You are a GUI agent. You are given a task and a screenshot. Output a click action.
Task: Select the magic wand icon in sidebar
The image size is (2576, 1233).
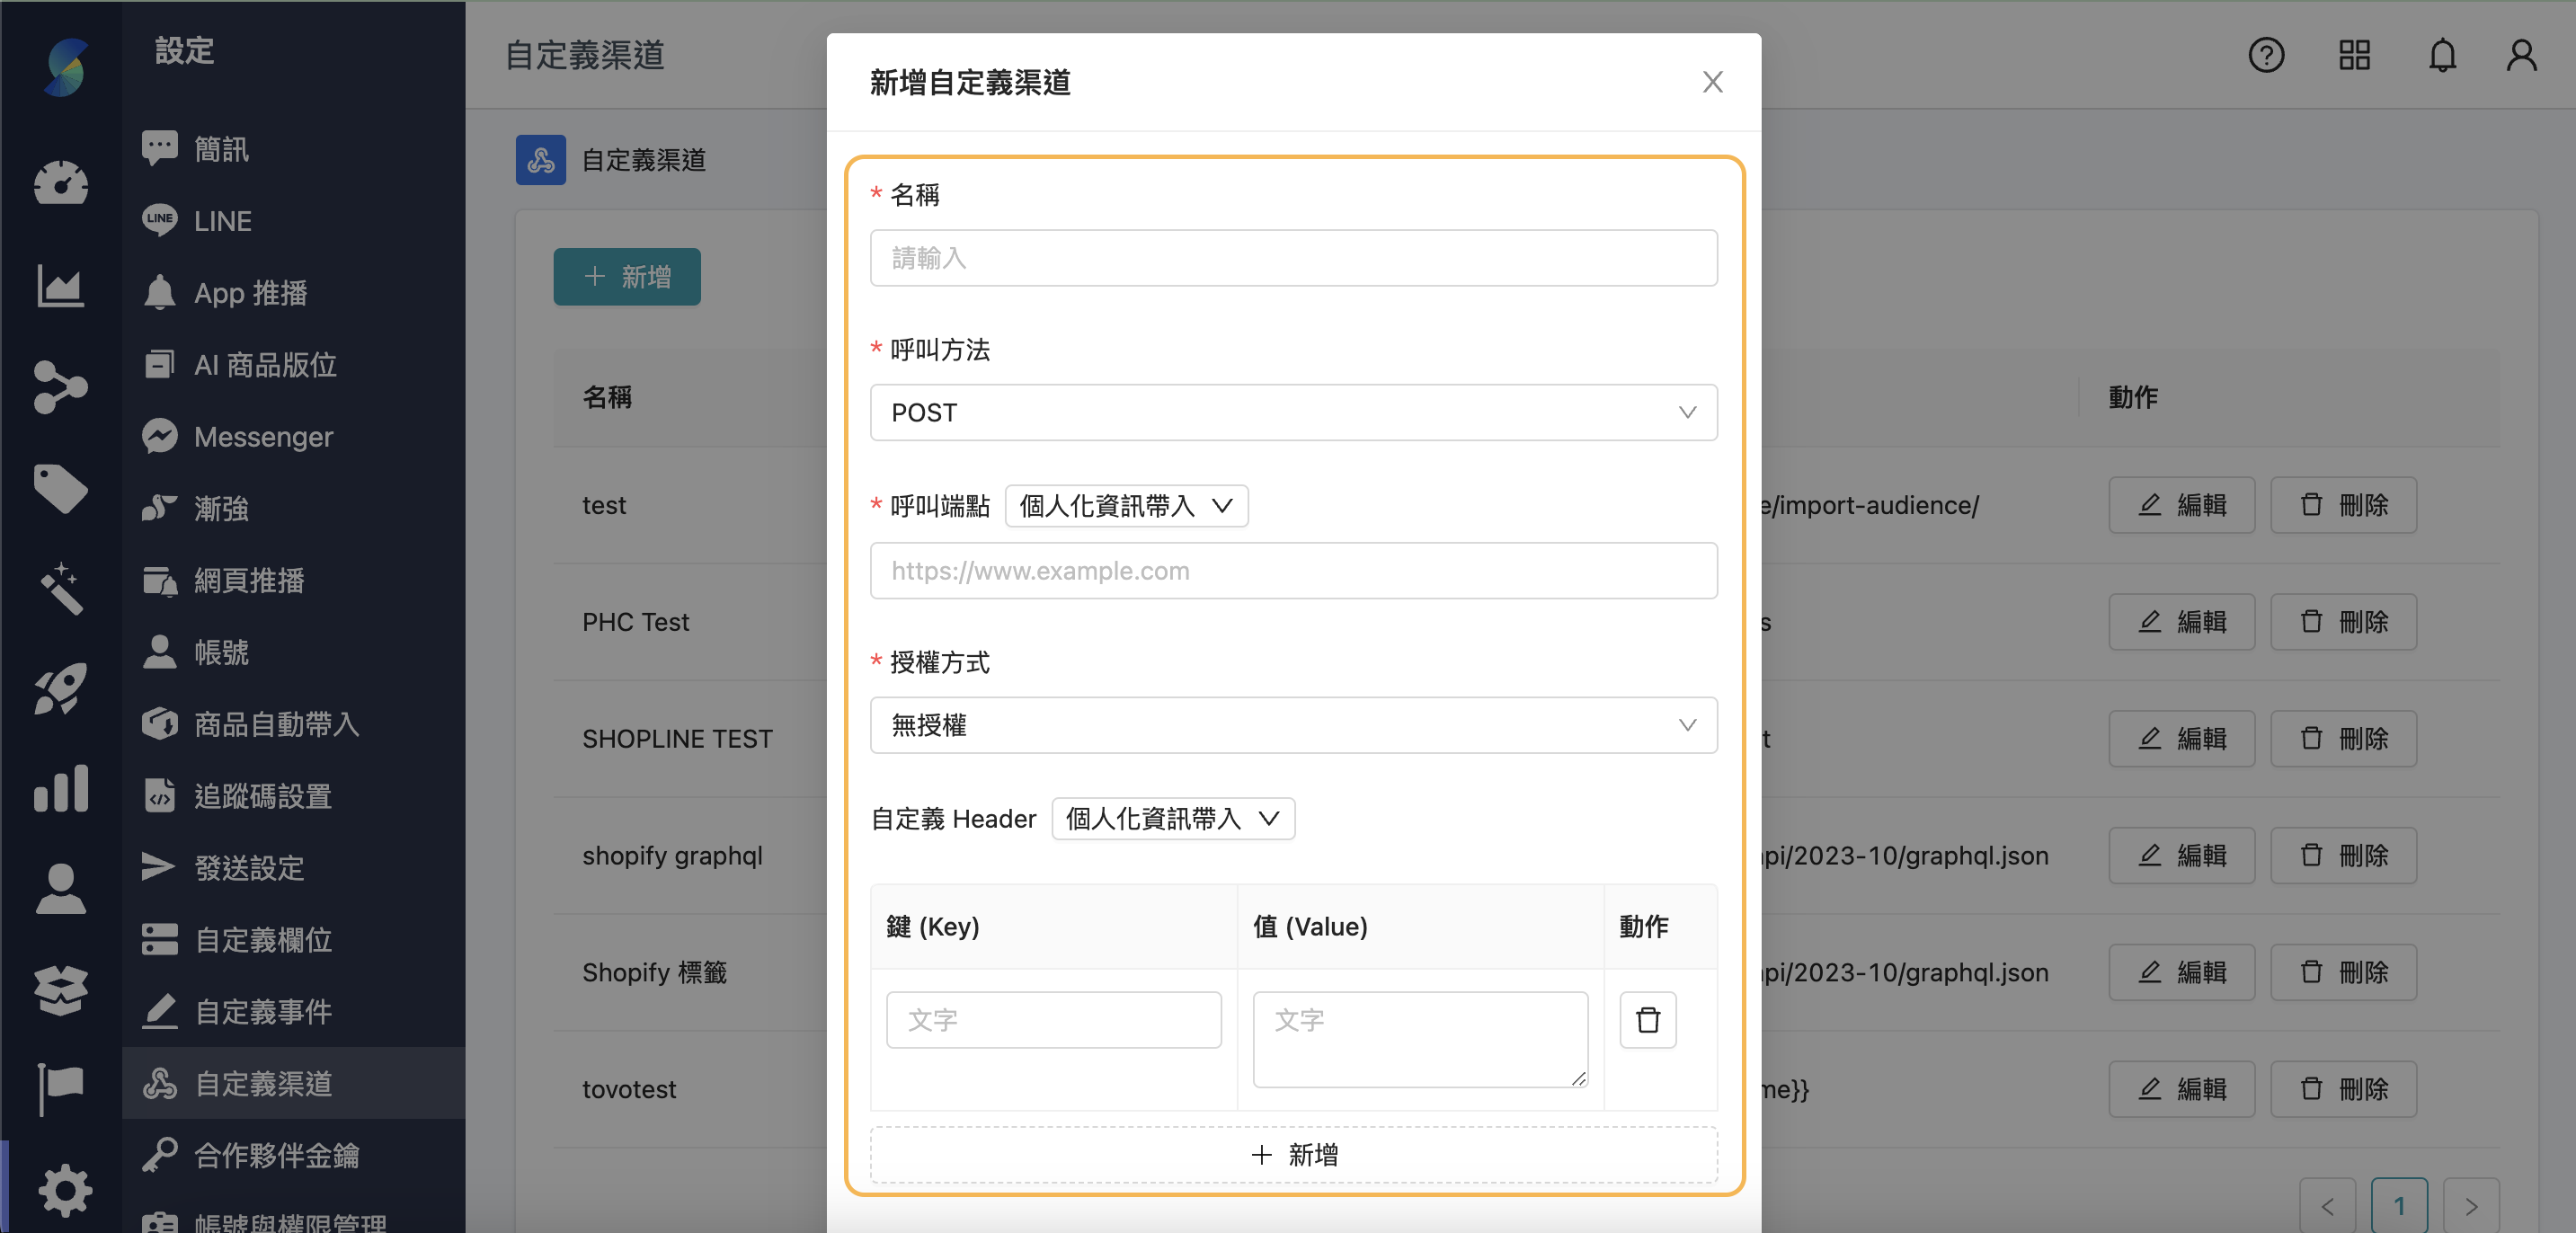(x=60, y=589)
